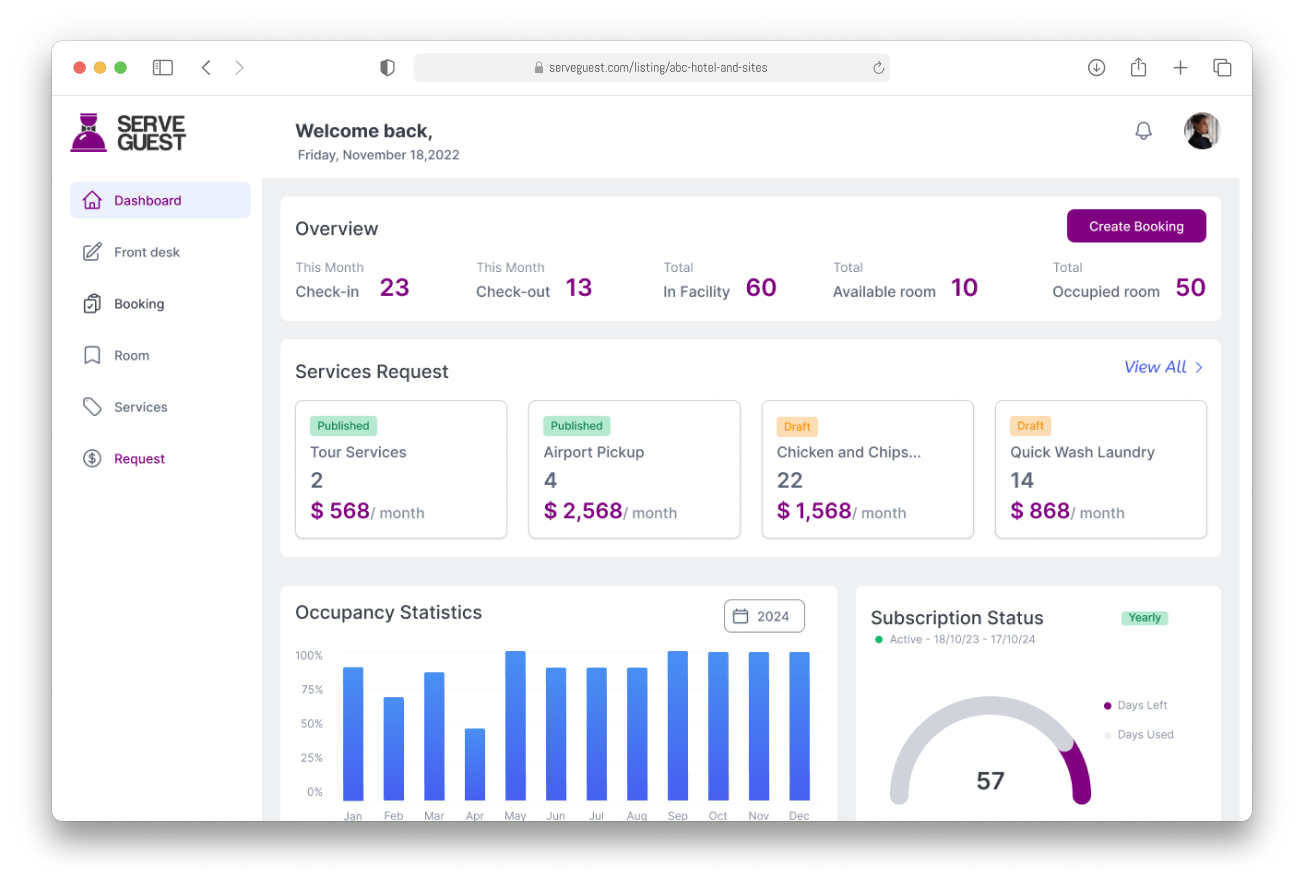Go back with browser back arrow
Screen dimensions: 1304x883
(206, 68)
